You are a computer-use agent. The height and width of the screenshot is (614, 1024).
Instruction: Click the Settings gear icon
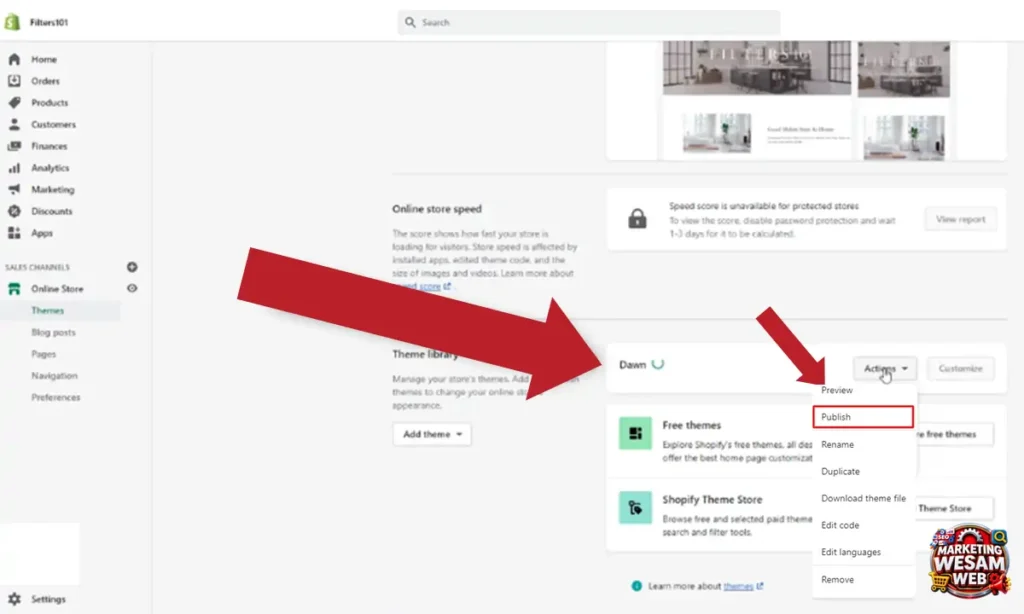(14, 599)
